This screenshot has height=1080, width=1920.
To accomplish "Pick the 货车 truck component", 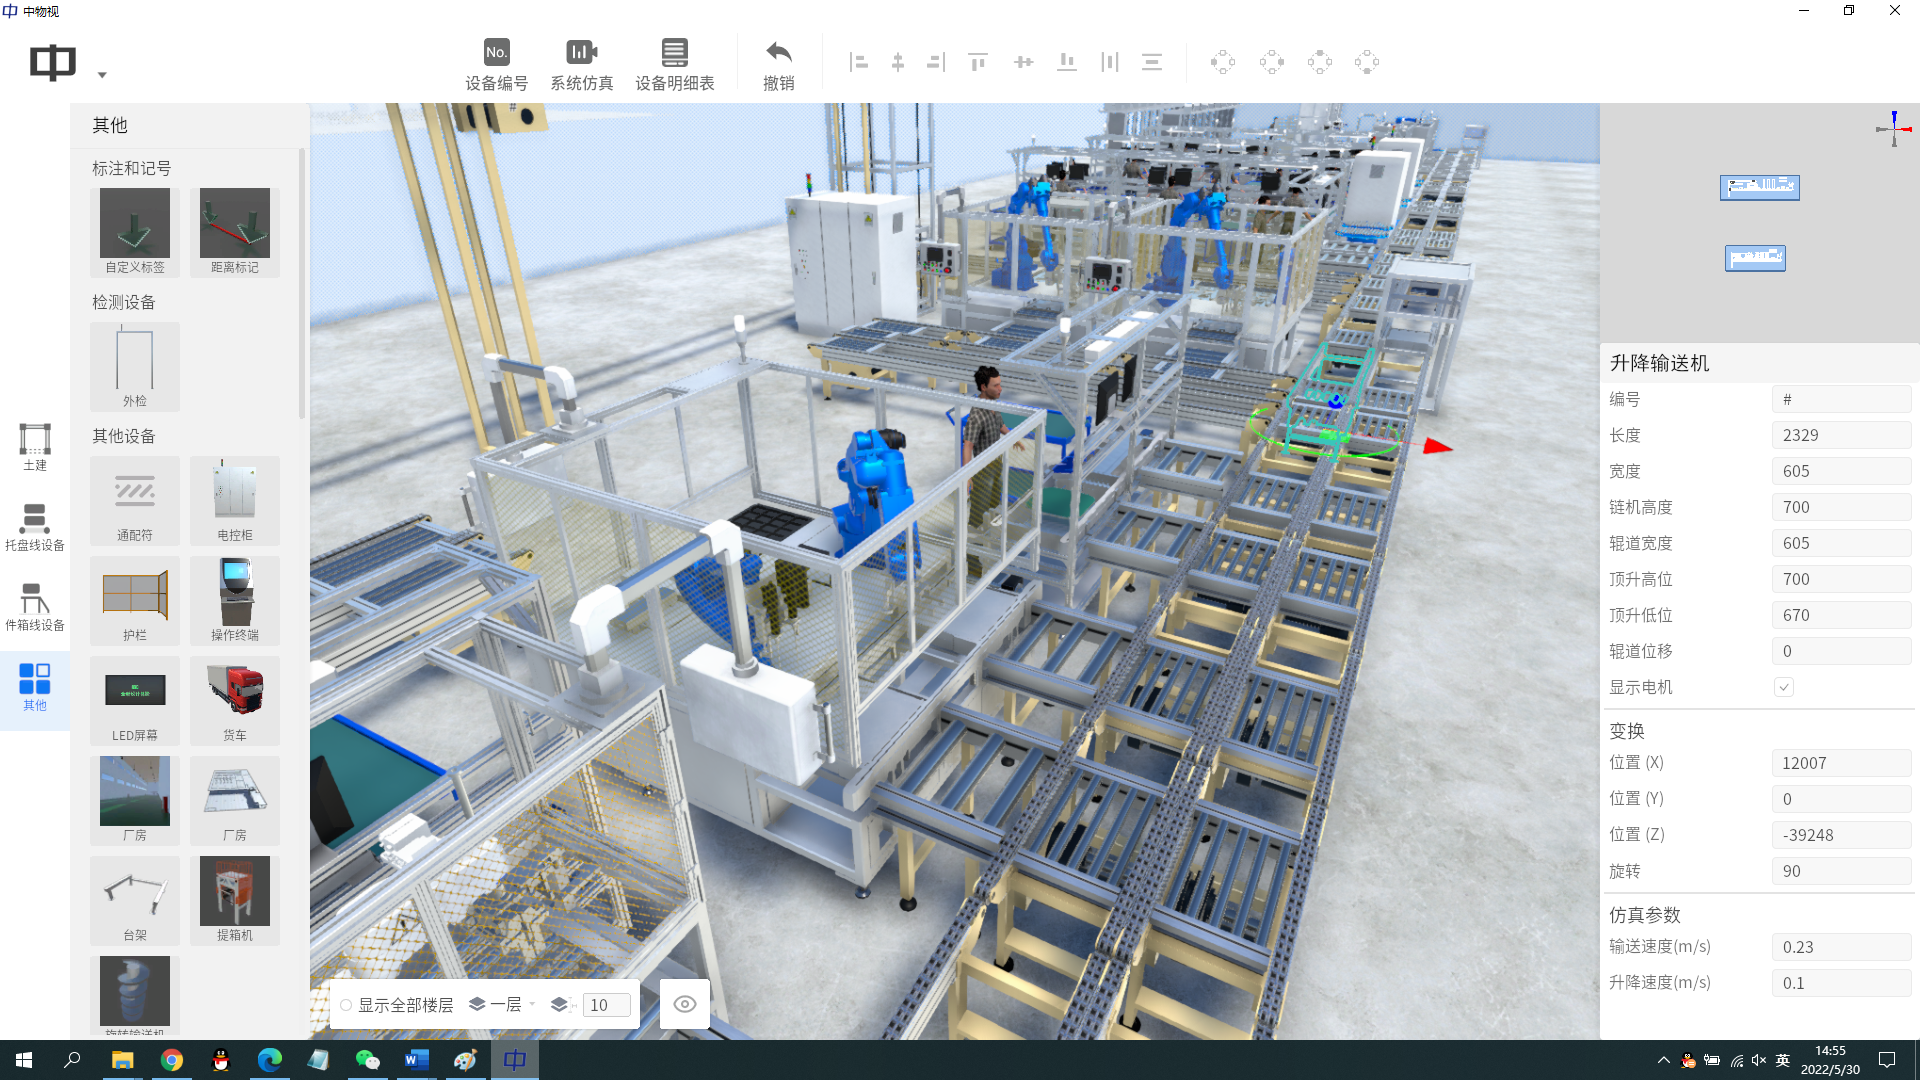I will [x=235, y=700].
